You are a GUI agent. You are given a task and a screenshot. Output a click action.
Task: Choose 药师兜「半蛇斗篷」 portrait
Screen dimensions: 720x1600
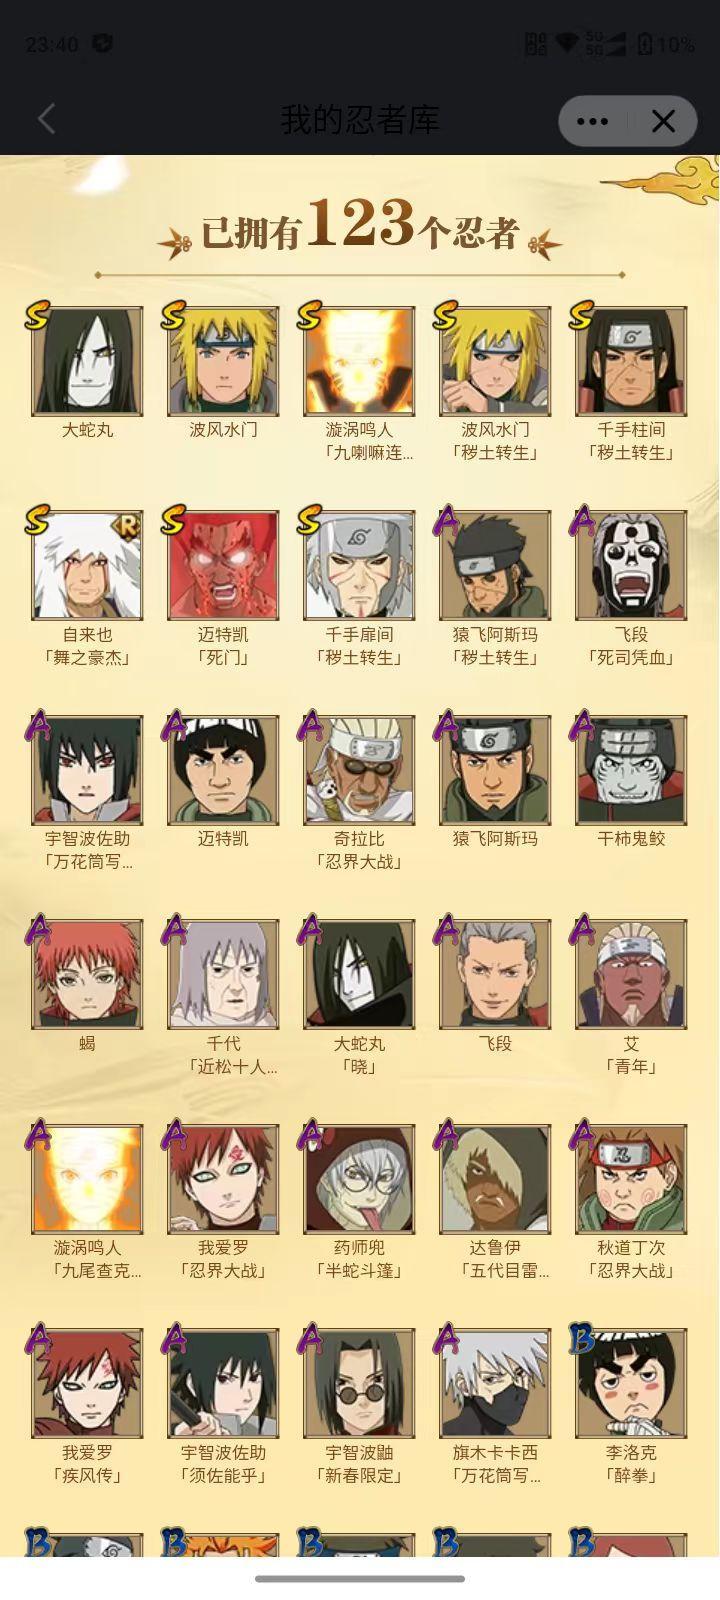[359, 1179]
